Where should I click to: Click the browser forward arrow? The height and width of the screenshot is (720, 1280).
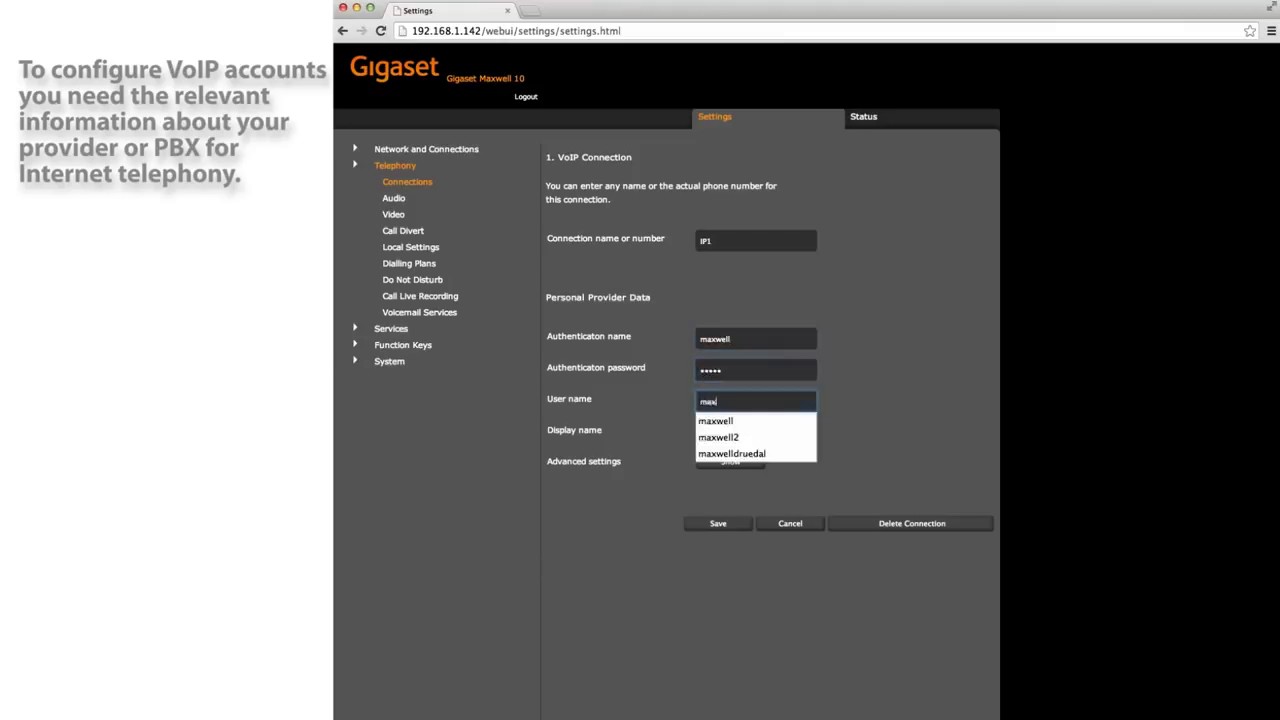[361, 31]
